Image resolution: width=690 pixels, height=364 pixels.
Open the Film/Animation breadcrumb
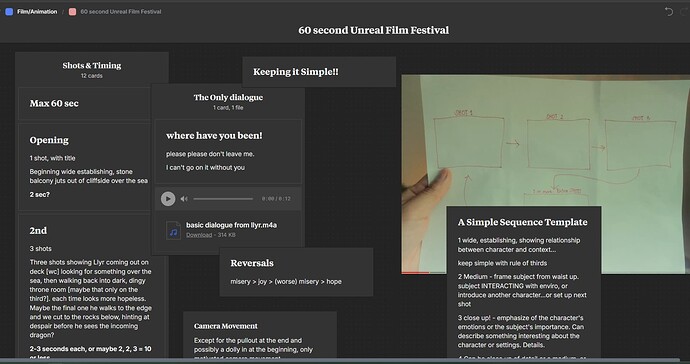point(37,12)
